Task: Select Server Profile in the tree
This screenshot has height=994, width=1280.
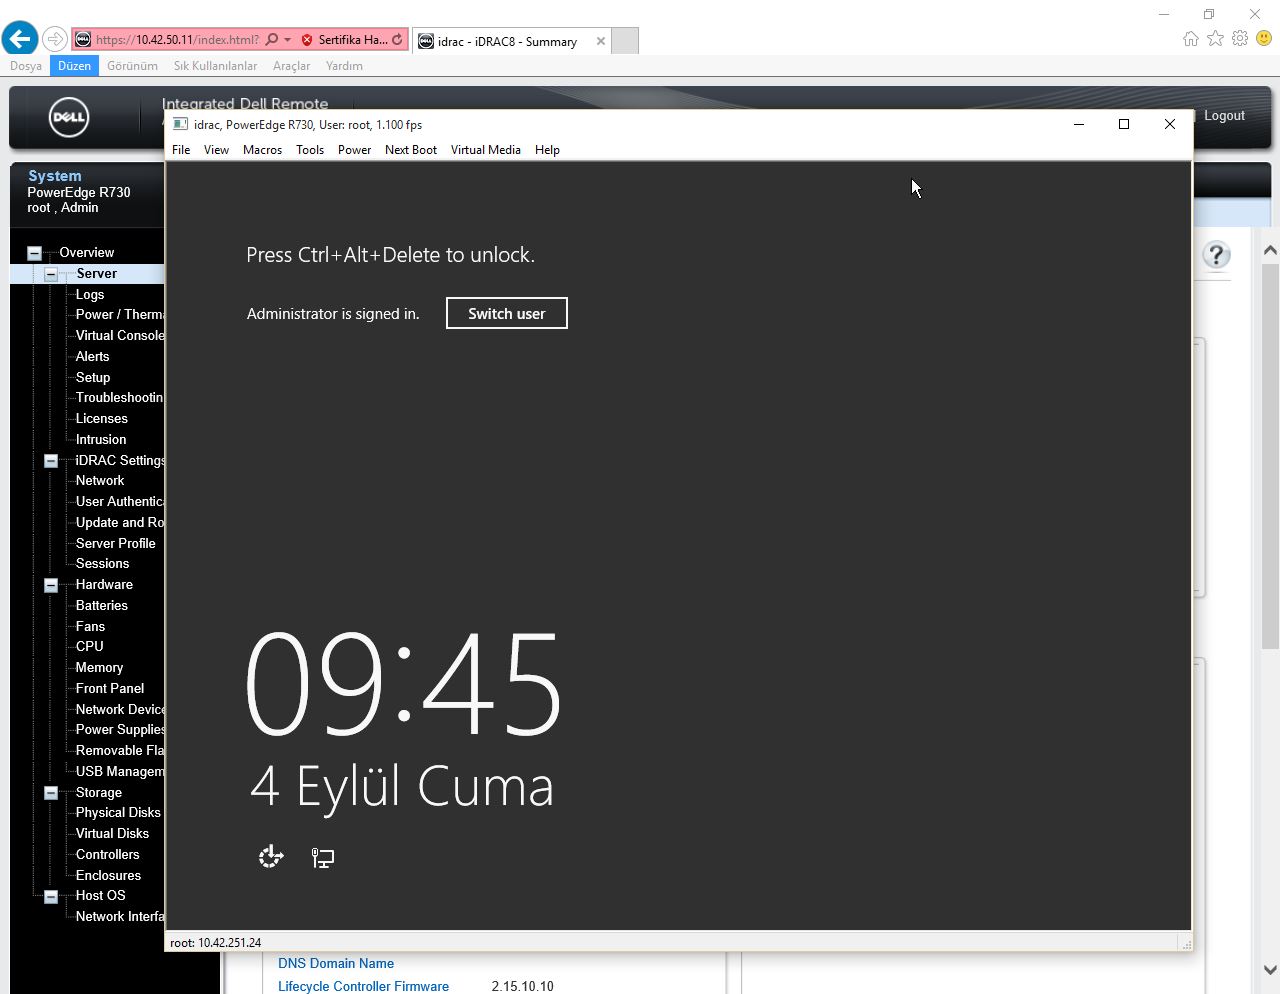Action: point(116,544)
